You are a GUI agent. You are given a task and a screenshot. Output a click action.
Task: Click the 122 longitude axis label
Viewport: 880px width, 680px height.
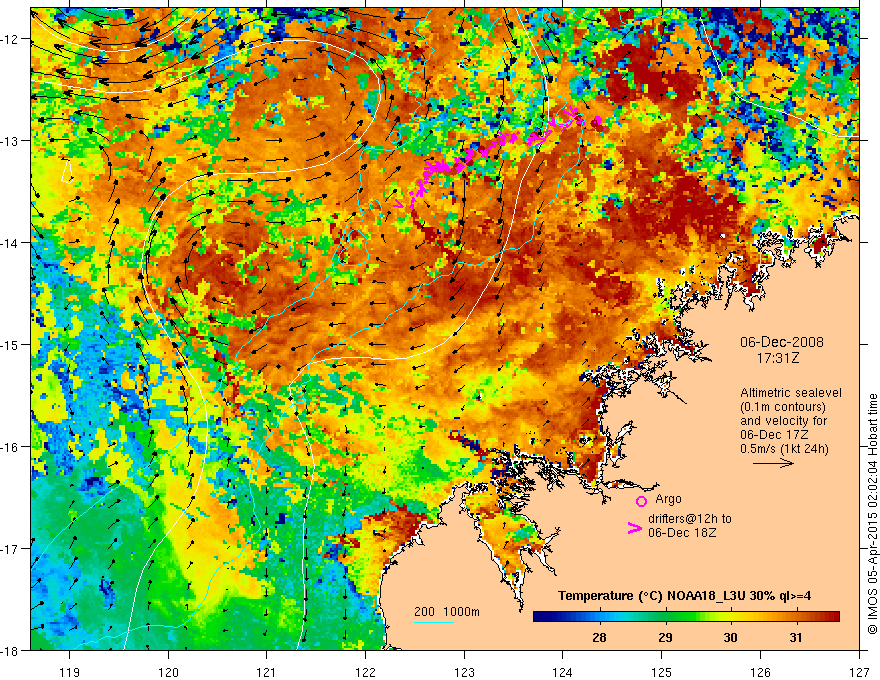click(365, 672)
